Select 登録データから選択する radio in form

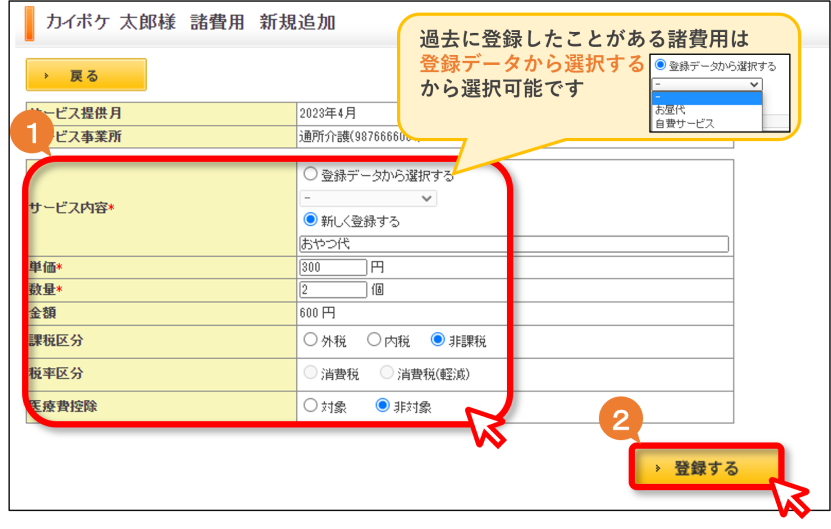click(311, 174)
